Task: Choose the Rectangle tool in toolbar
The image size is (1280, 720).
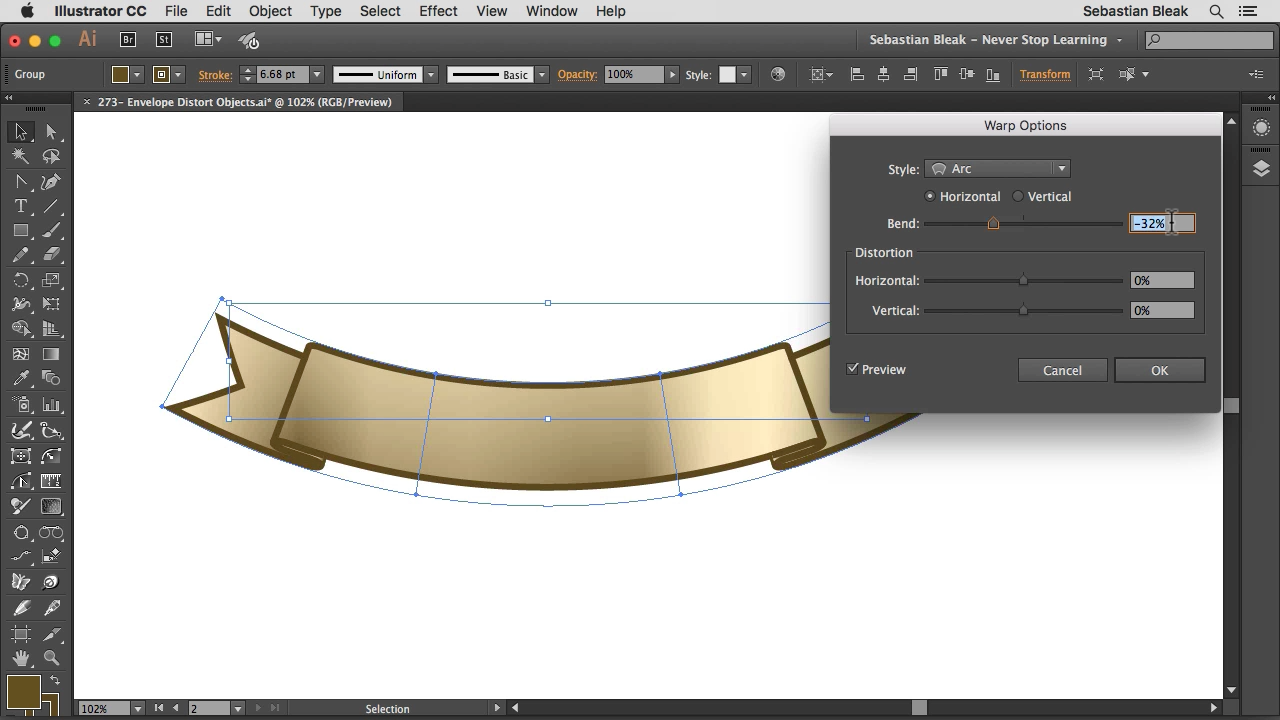Action: pyautogui.click(x=21, y=231)
